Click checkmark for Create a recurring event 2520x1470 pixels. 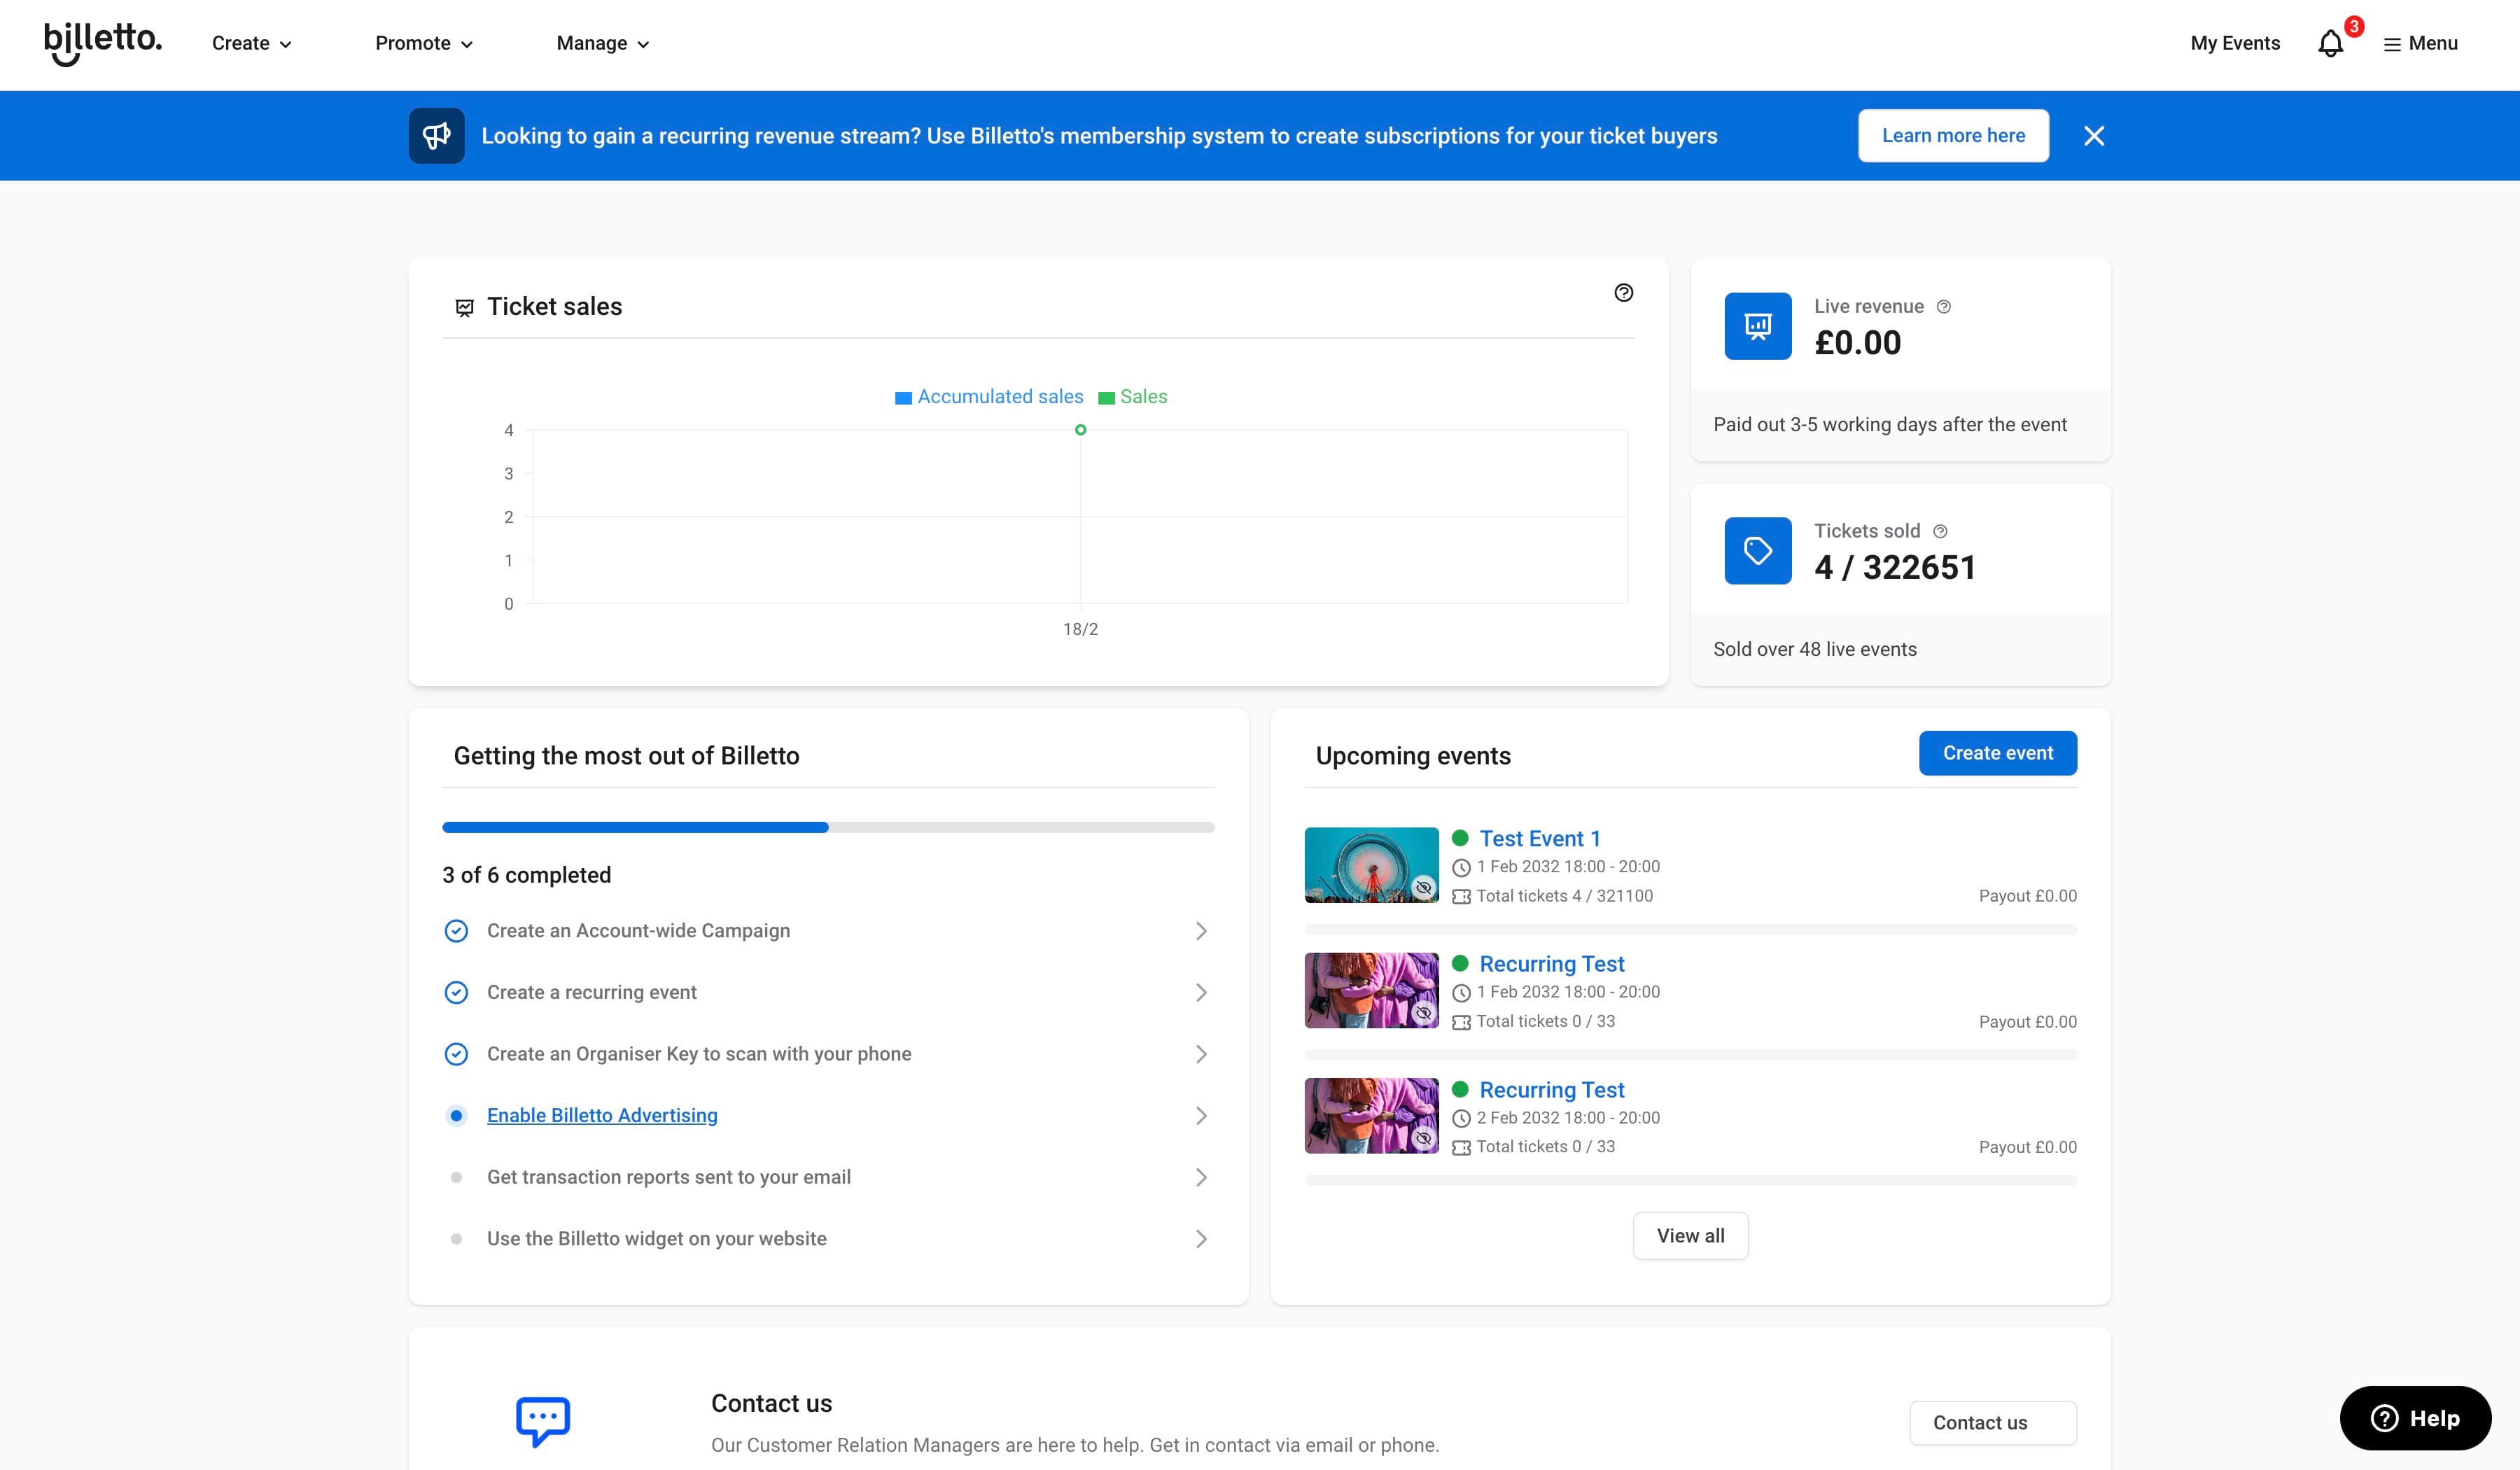pos(456,993)
